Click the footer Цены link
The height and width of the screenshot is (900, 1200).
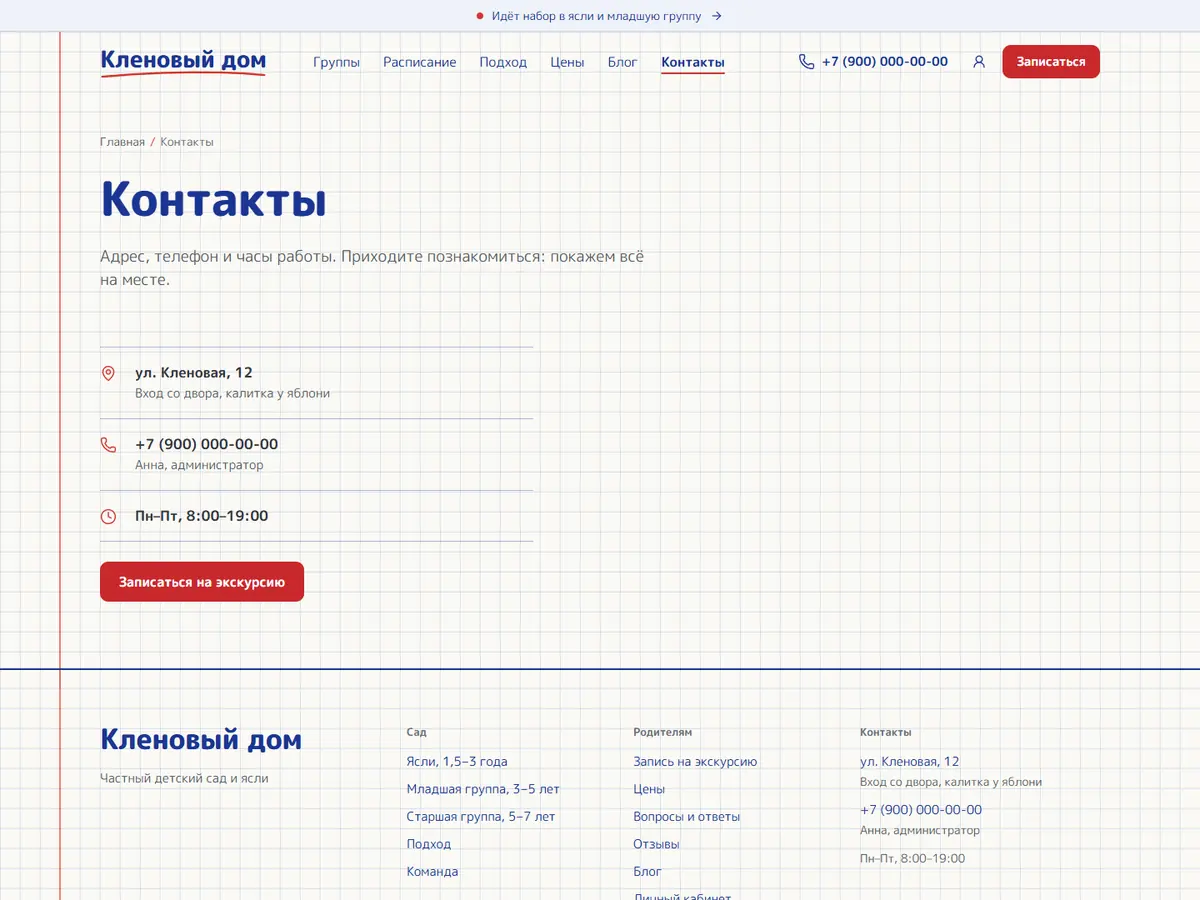(x=649, y=789)
